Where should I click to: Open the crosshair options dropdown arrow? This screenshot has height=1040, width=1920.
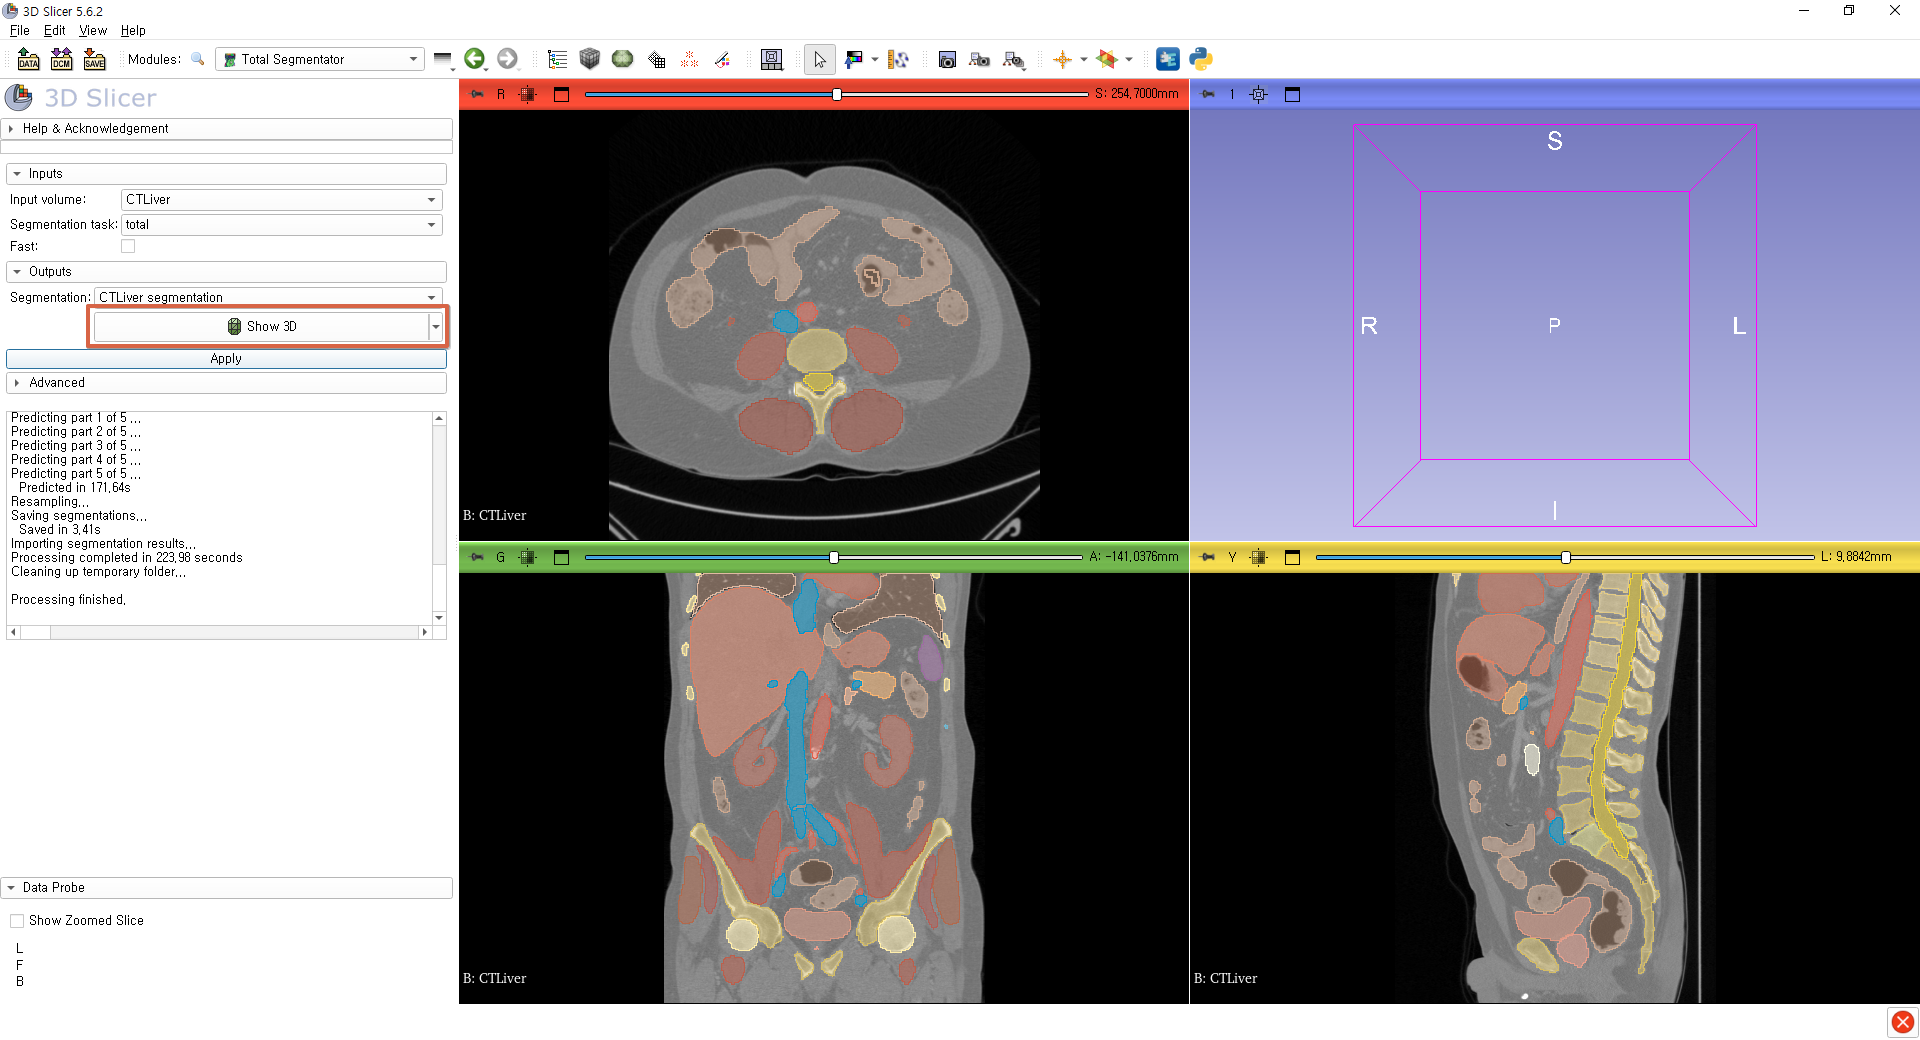(1083, 60)
